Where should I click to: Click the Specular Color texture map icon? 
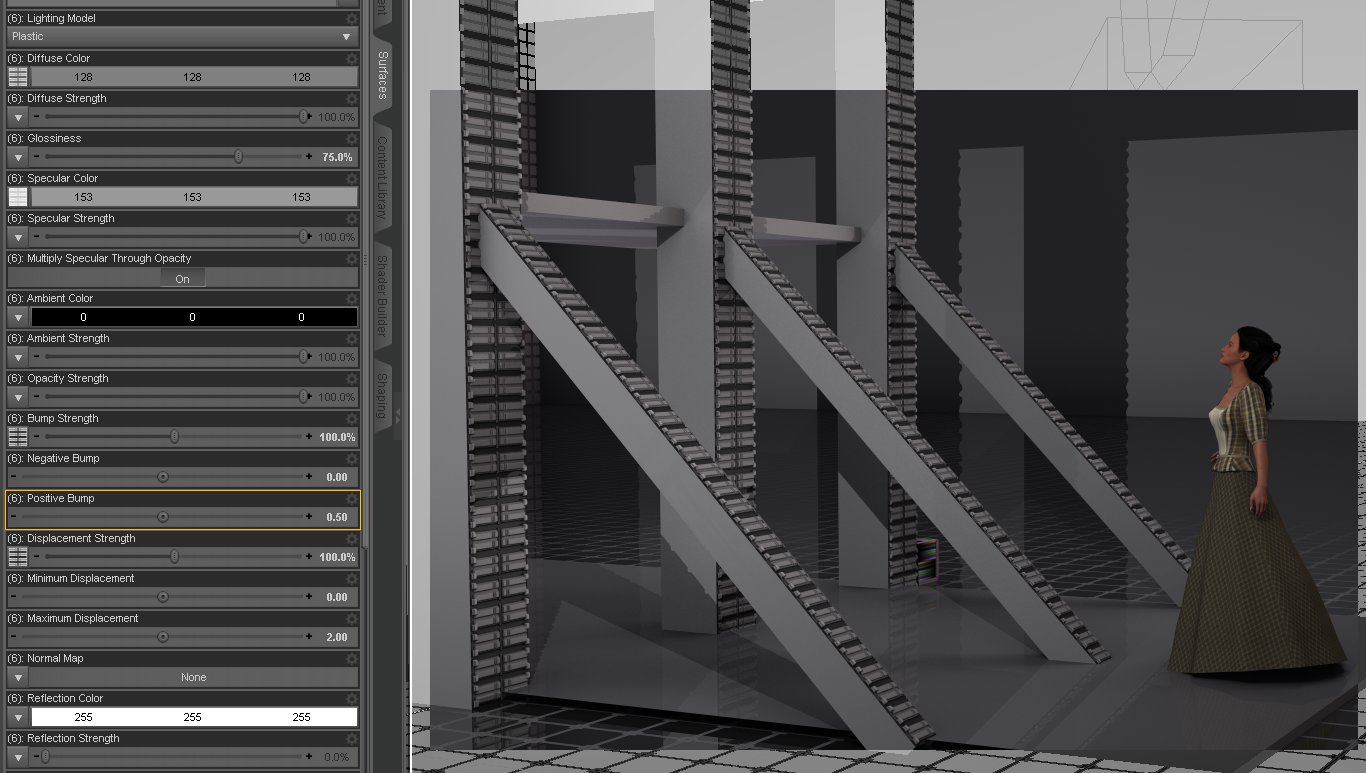point(18,197)
